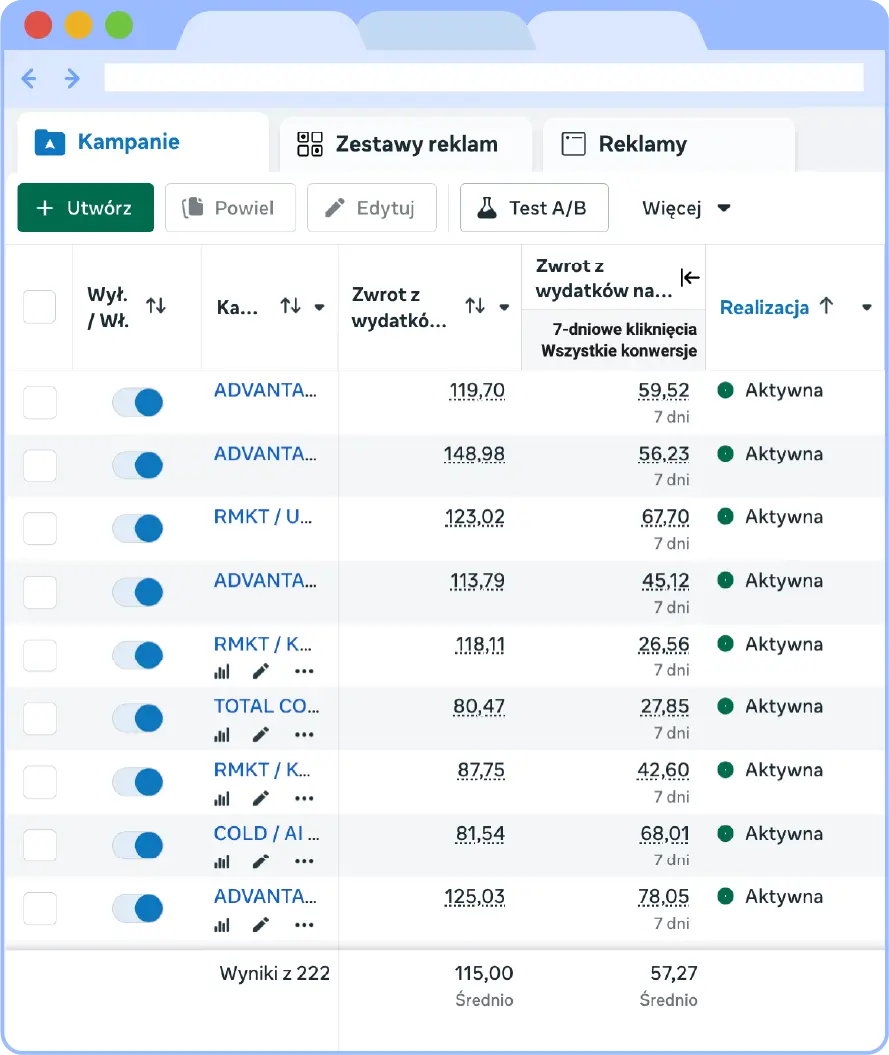Click collapse column arrow icon in header
889x1055 pixels.
(x=690, y=278)
